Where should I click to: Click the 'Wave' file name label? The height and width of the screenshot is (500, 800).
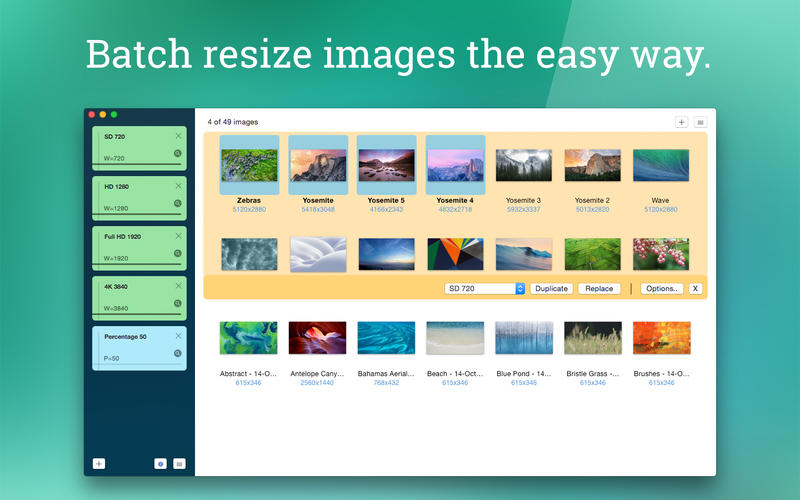[660, 201]
